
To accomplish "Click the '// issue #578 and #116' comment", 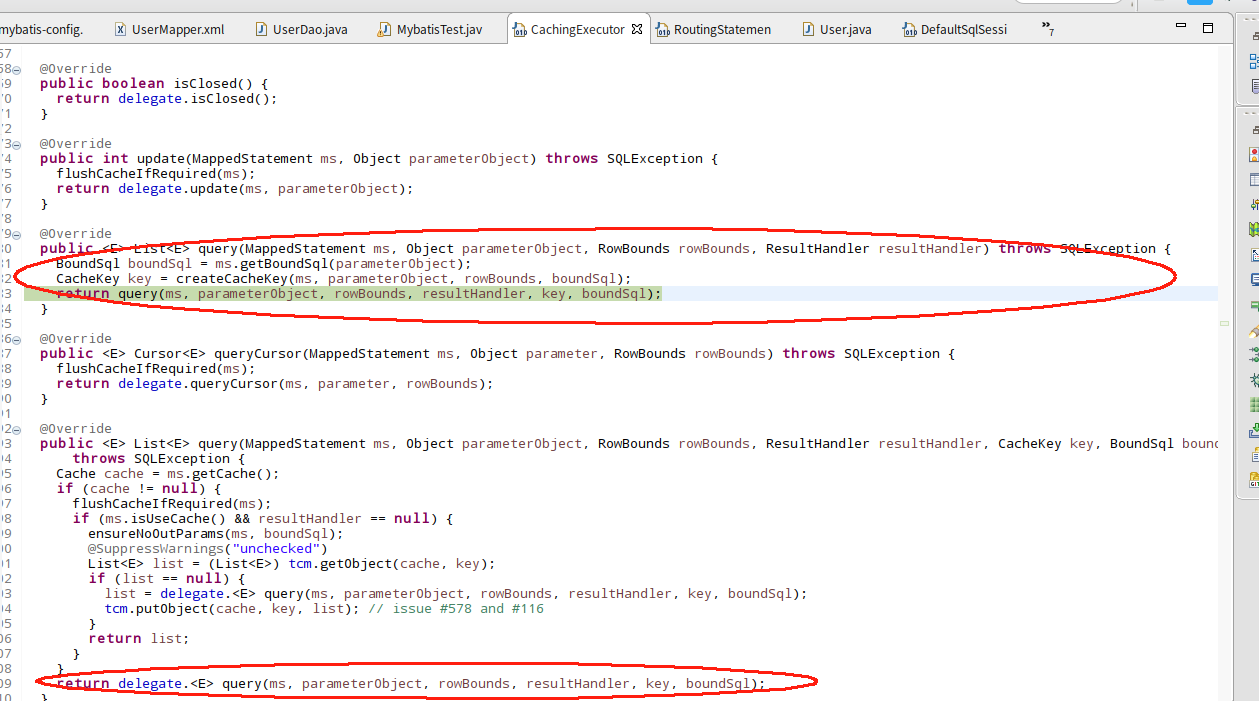I will point(456,609).
